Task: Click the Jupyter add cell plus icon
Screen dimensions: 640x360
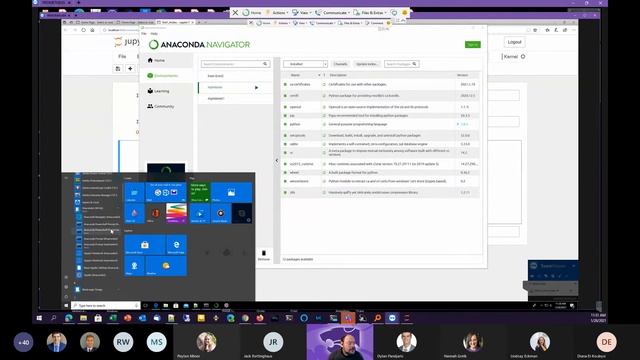Action: pyautogui.click(x=130, y=69)
